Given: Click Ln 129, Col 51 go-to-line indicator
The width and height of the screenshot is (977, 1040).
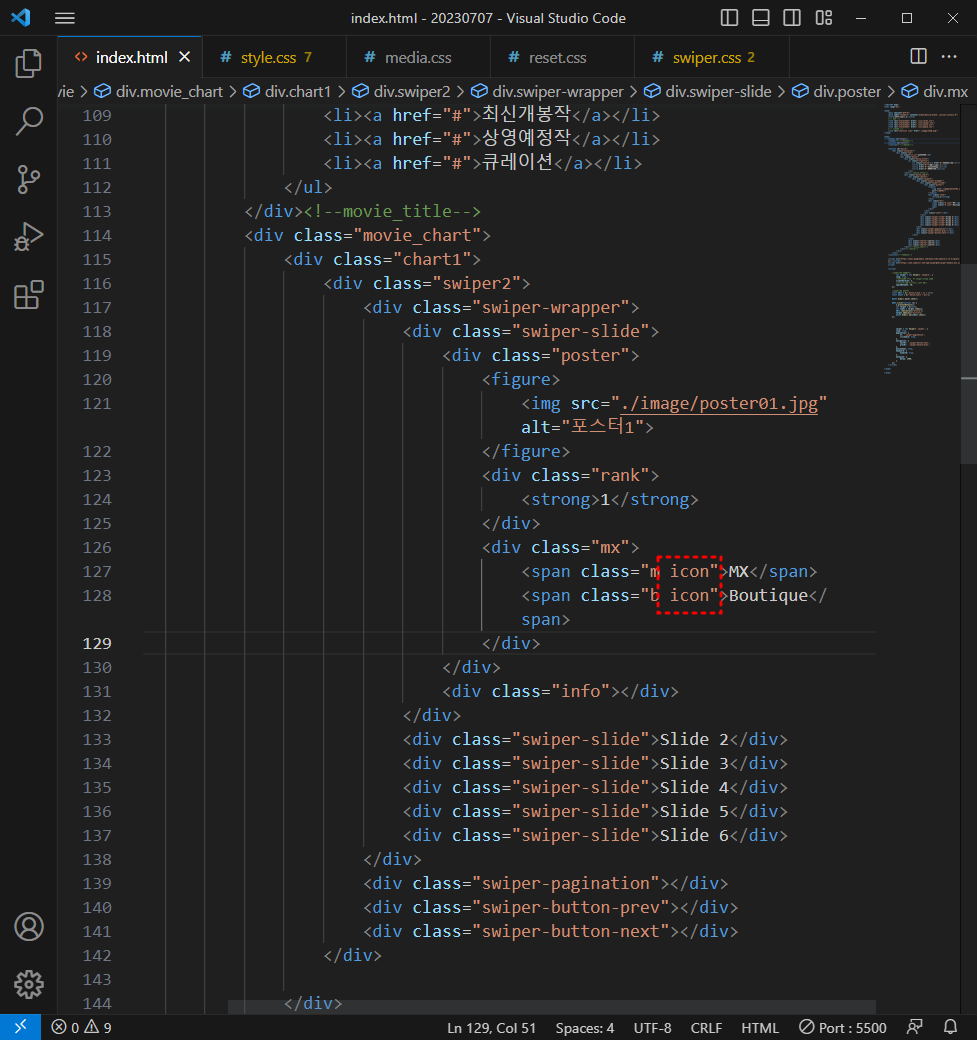Looking at the screenshot, I should click(x=491, y=1027).
